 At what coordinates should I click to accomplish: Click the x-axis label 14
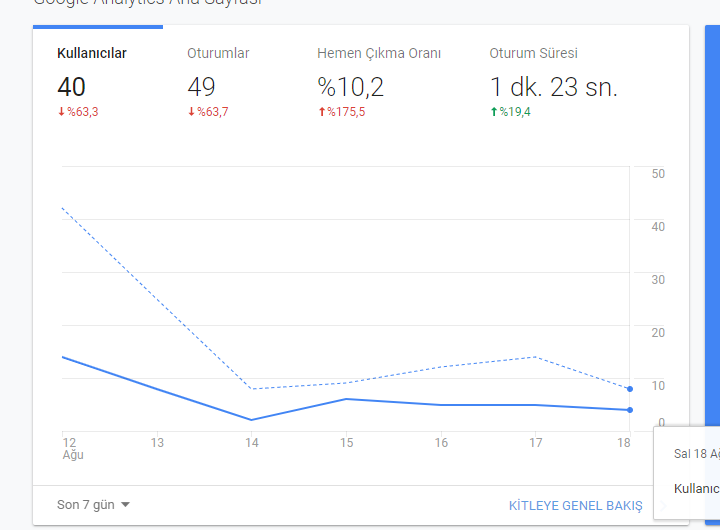click(252, 443)
